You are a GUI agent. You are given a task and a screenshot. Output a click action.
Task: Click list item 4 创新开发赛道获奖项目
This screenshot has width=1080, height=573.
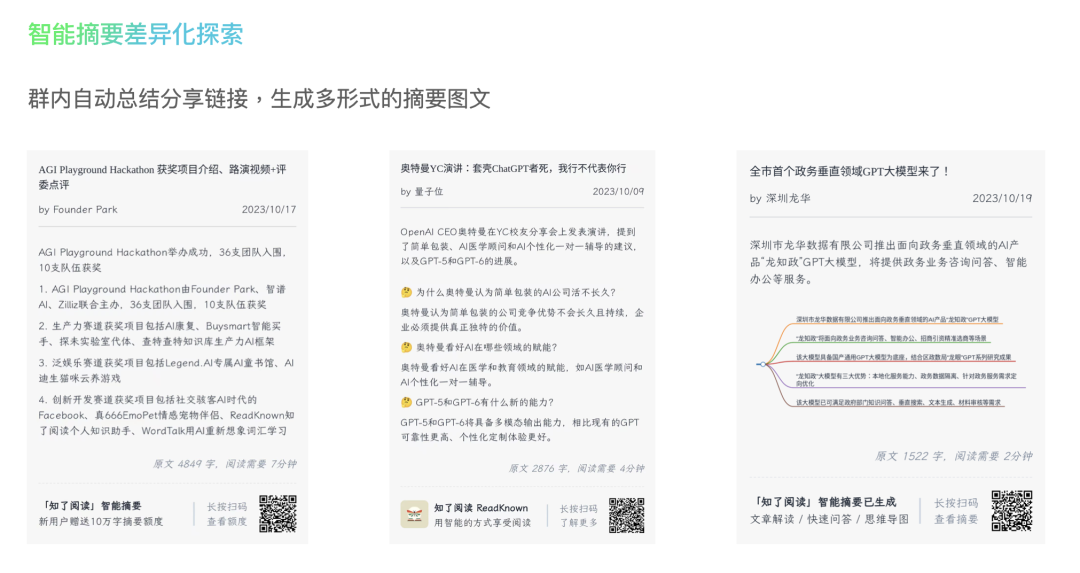(166, 415)
